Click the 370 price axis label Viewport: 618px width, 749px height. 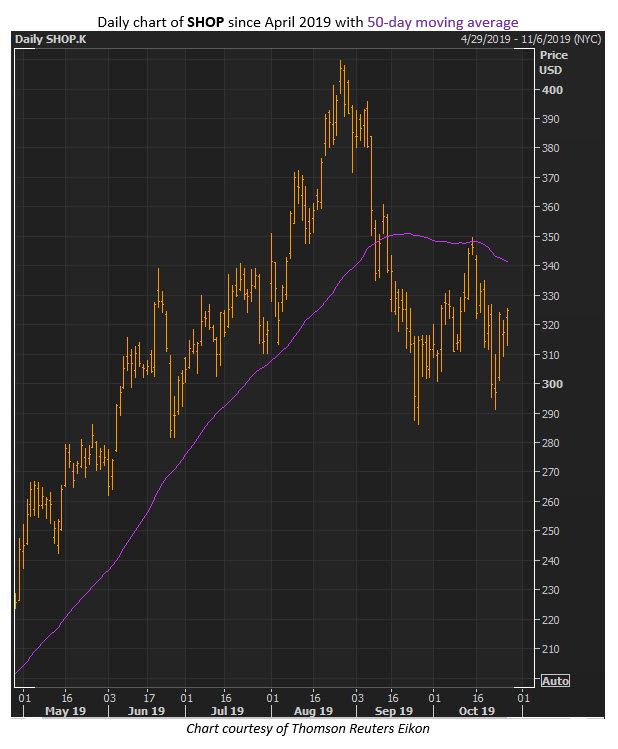point(550,178)
